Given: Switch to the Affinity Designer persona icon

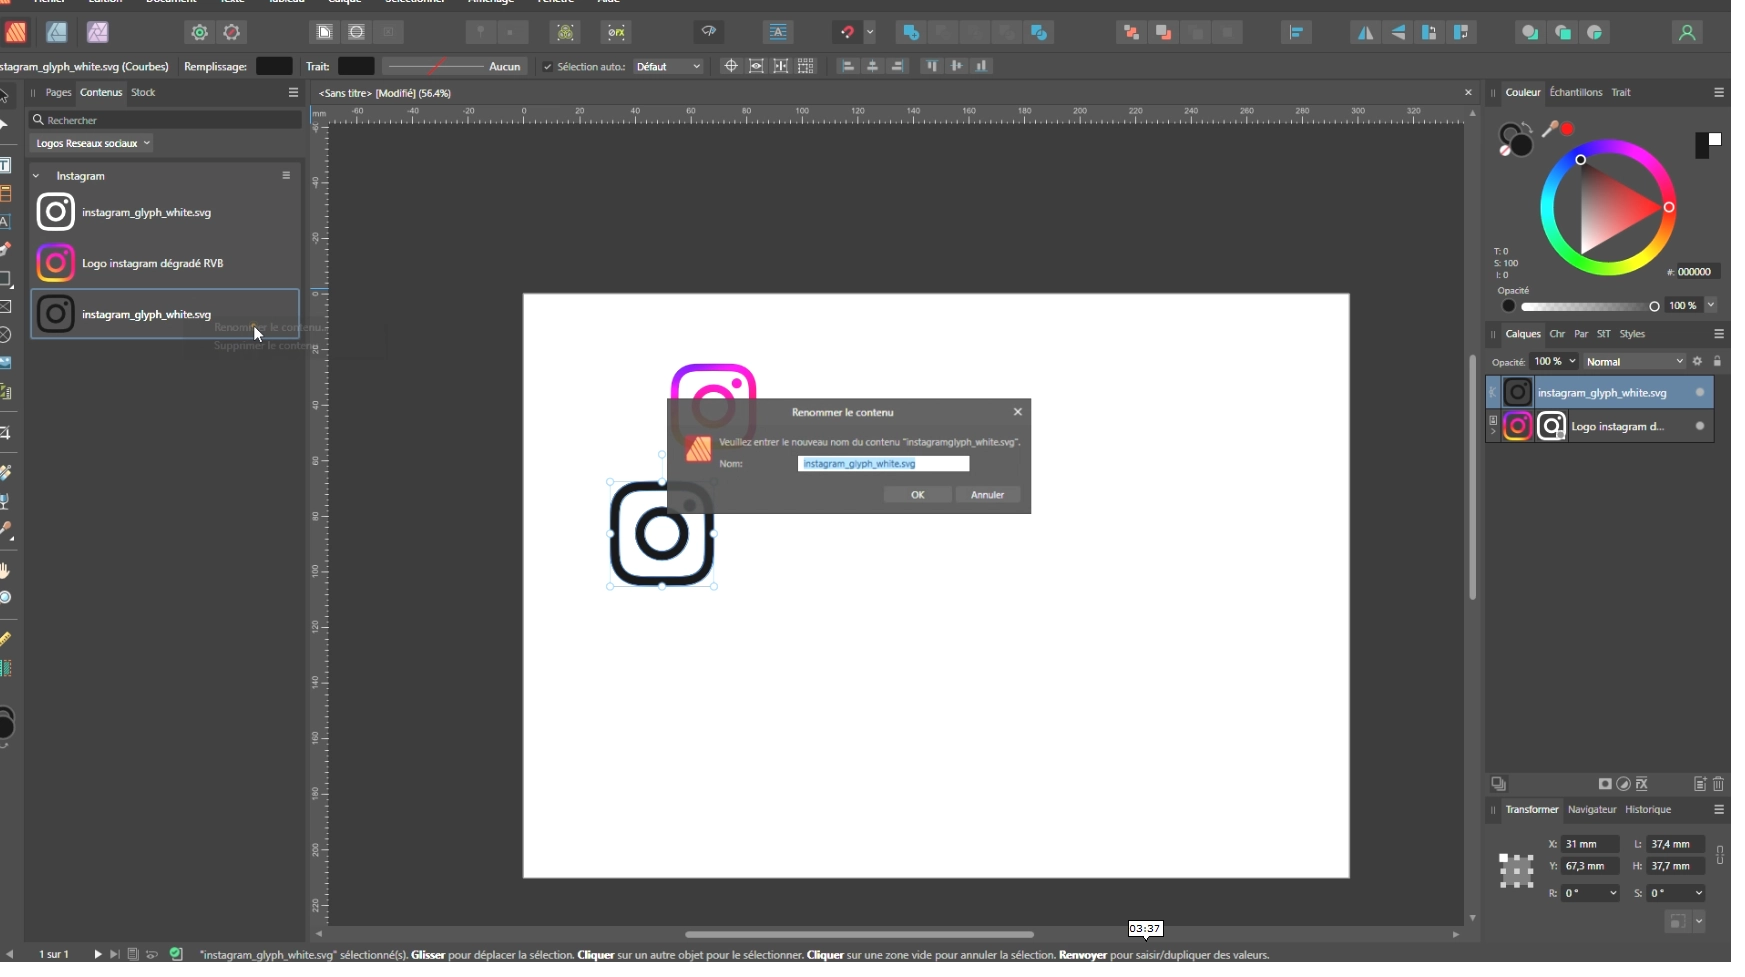Looking at the screenshot, I should (x=57, y=32).
